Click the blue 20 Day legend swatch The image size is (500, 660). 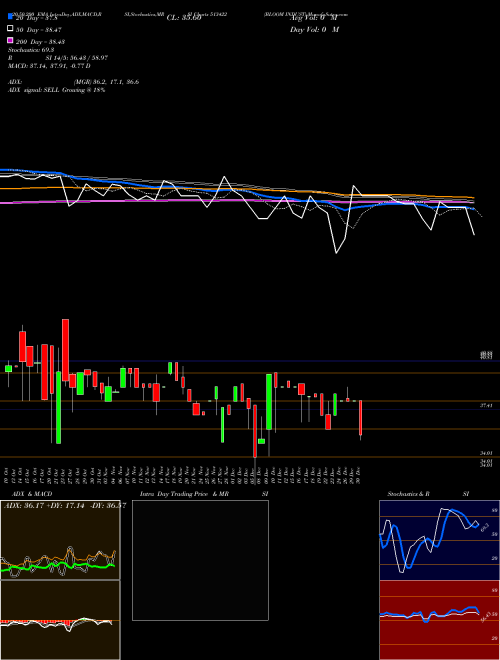(x=11, y=17)
